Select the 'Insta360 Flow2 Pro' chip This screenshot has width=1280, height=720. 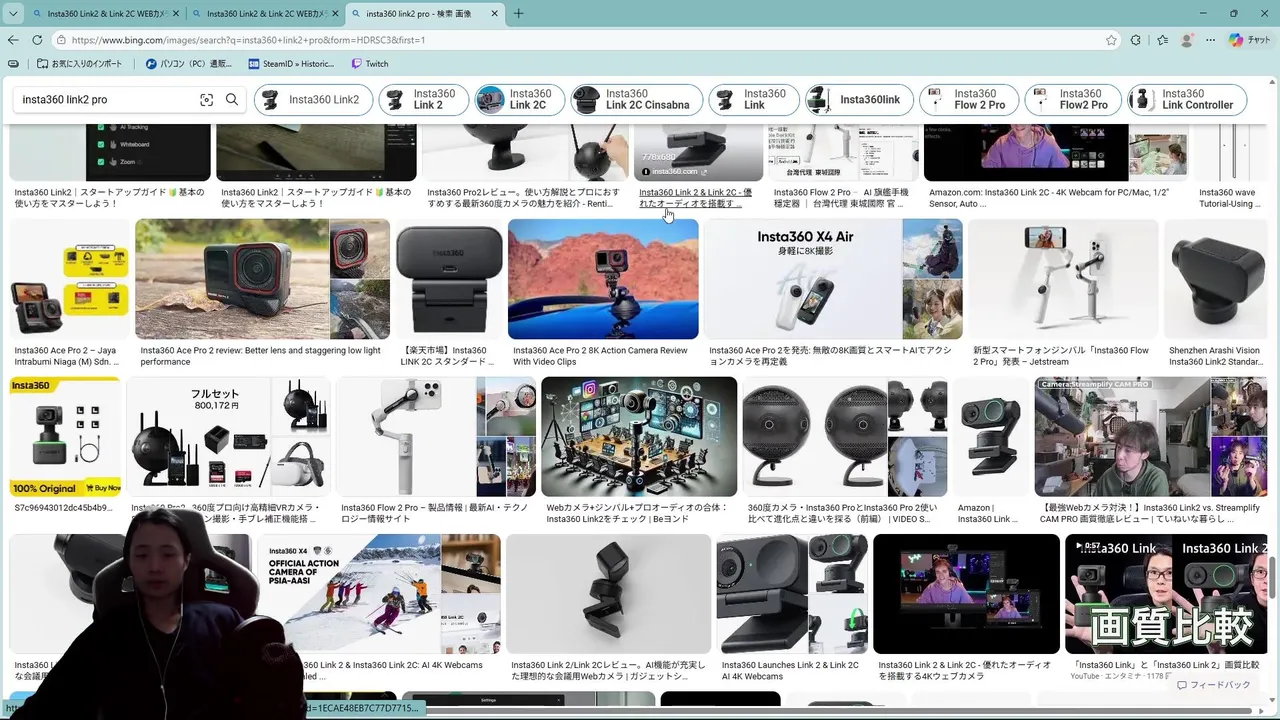click(x=1073, y=100)
